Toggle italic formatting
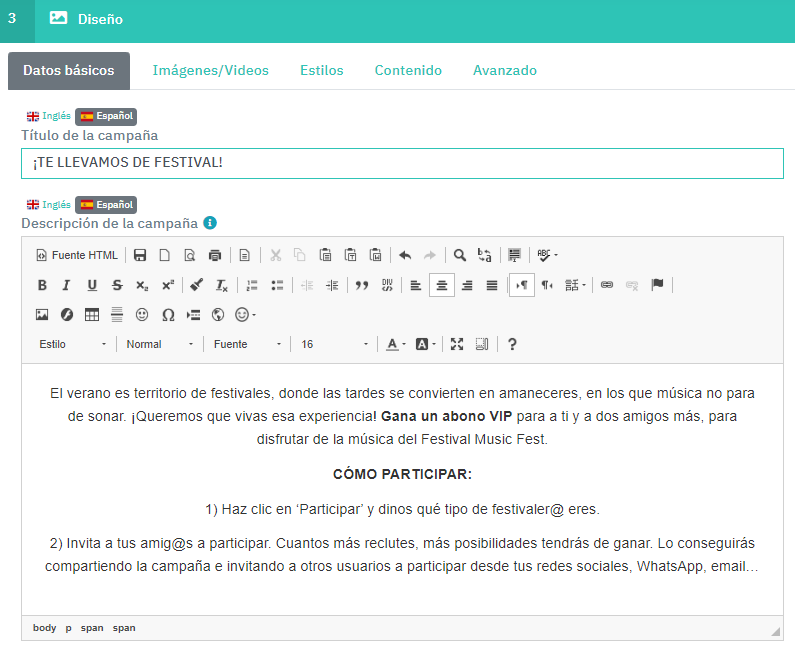Image resolution: width=795 pixels, height=652 pixels. coord(66,285)
